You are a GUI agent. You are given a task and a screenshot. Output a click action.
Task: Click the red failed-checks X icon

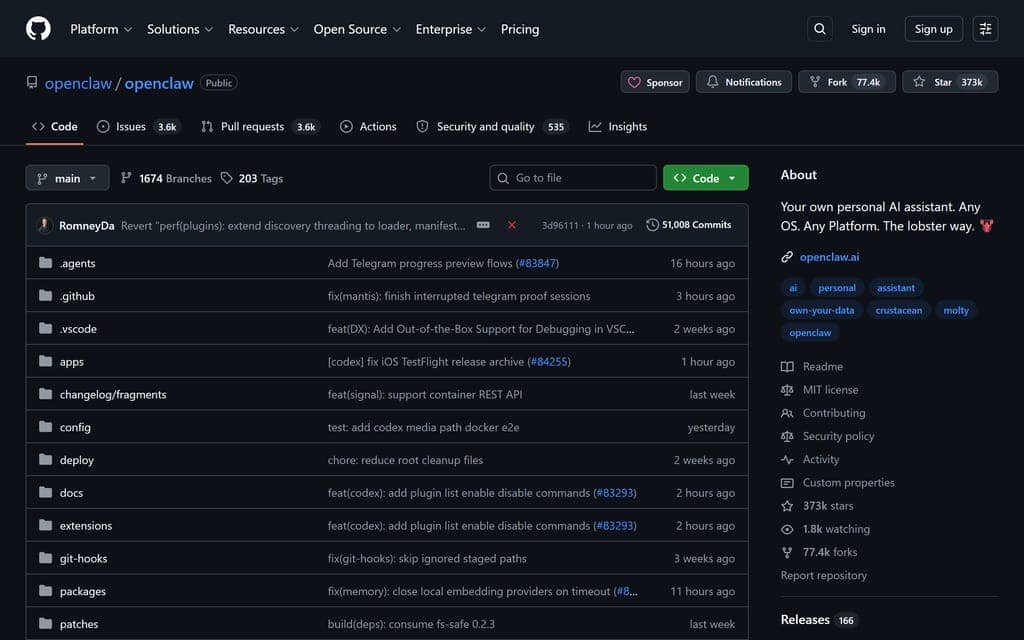click(x=512, y=225)
